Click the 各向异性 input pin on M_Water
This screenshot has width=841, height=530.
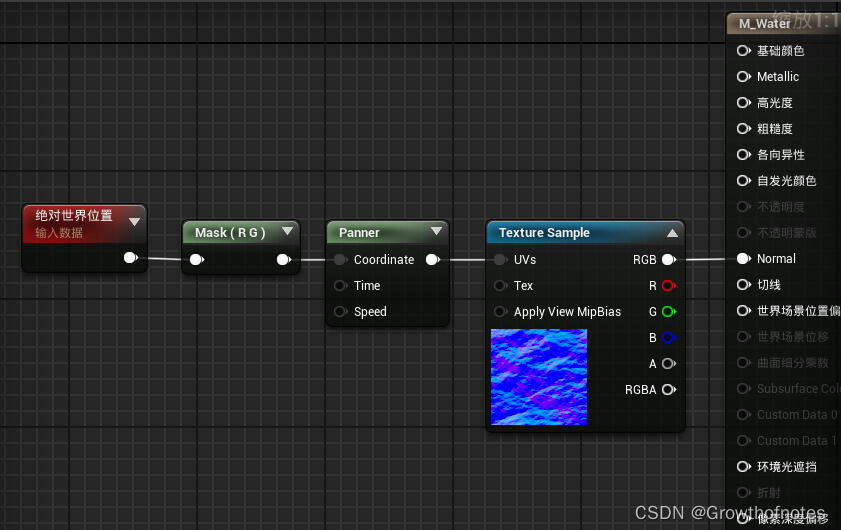coord(743,154)
